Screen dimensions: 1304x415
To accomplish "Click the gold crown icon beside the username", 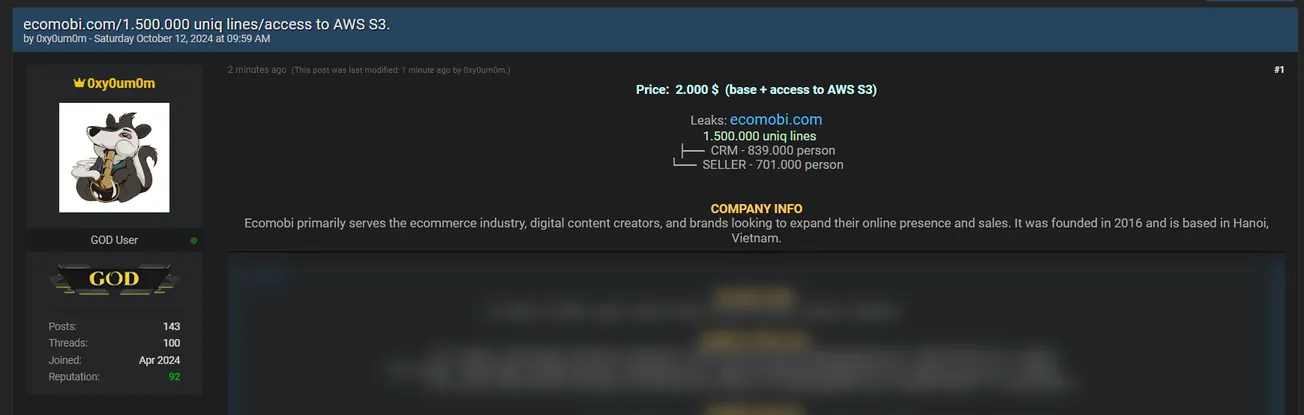I will click(x=78, y=84).
